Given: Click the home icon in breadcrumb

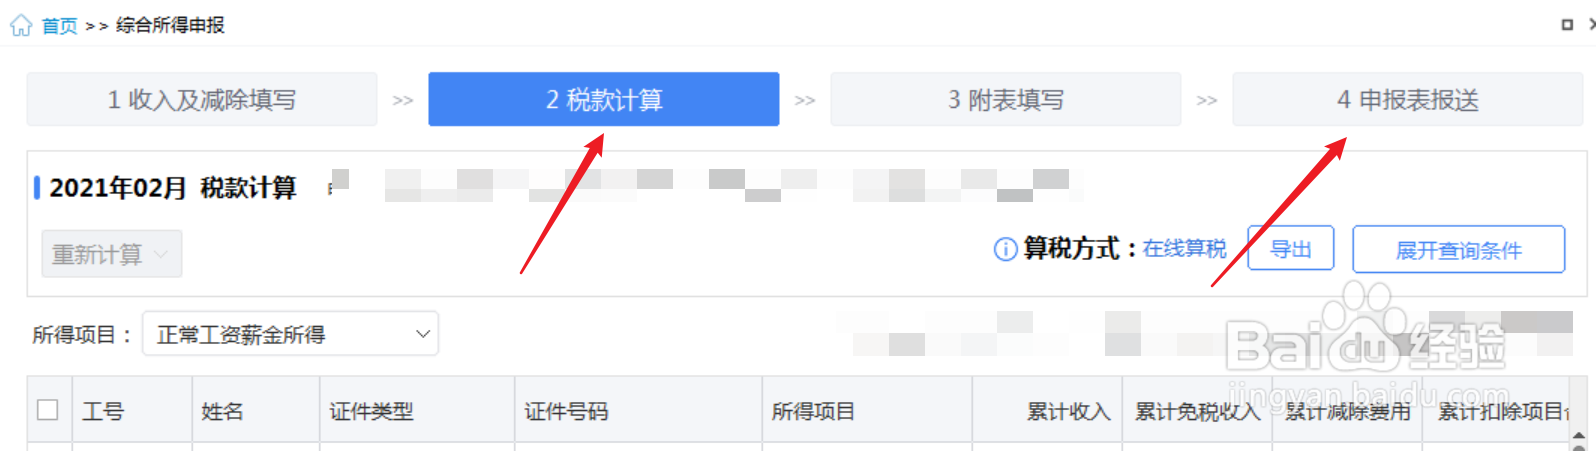Looking at the screenshot, I should 21,25.
